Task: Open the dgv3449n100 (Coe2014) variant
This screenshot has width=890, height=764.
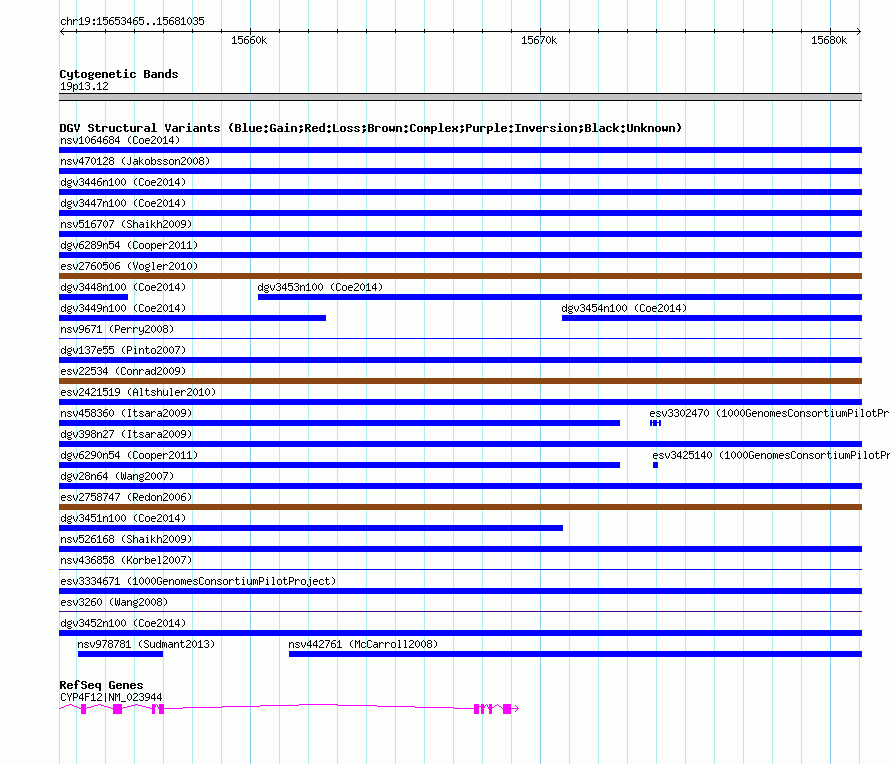Action: (123, 308)
